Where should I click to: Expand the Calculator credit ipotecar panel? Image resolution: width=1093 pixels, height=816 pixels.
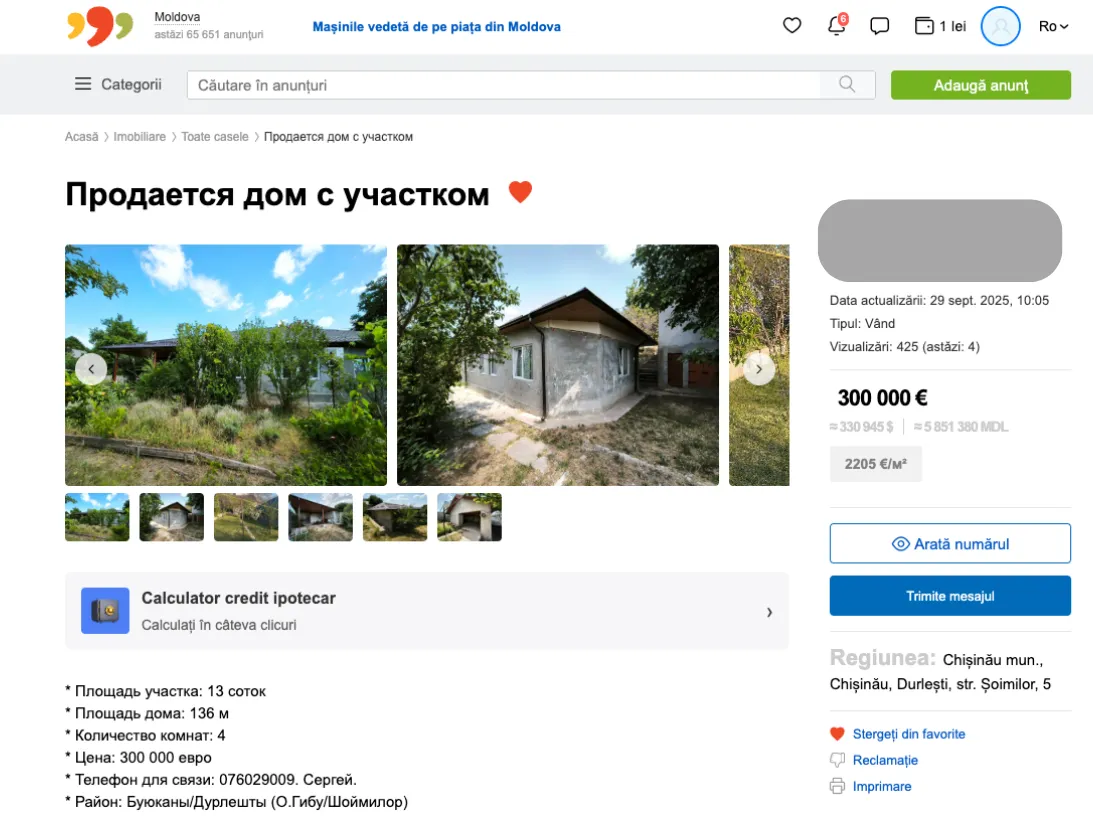427,611
